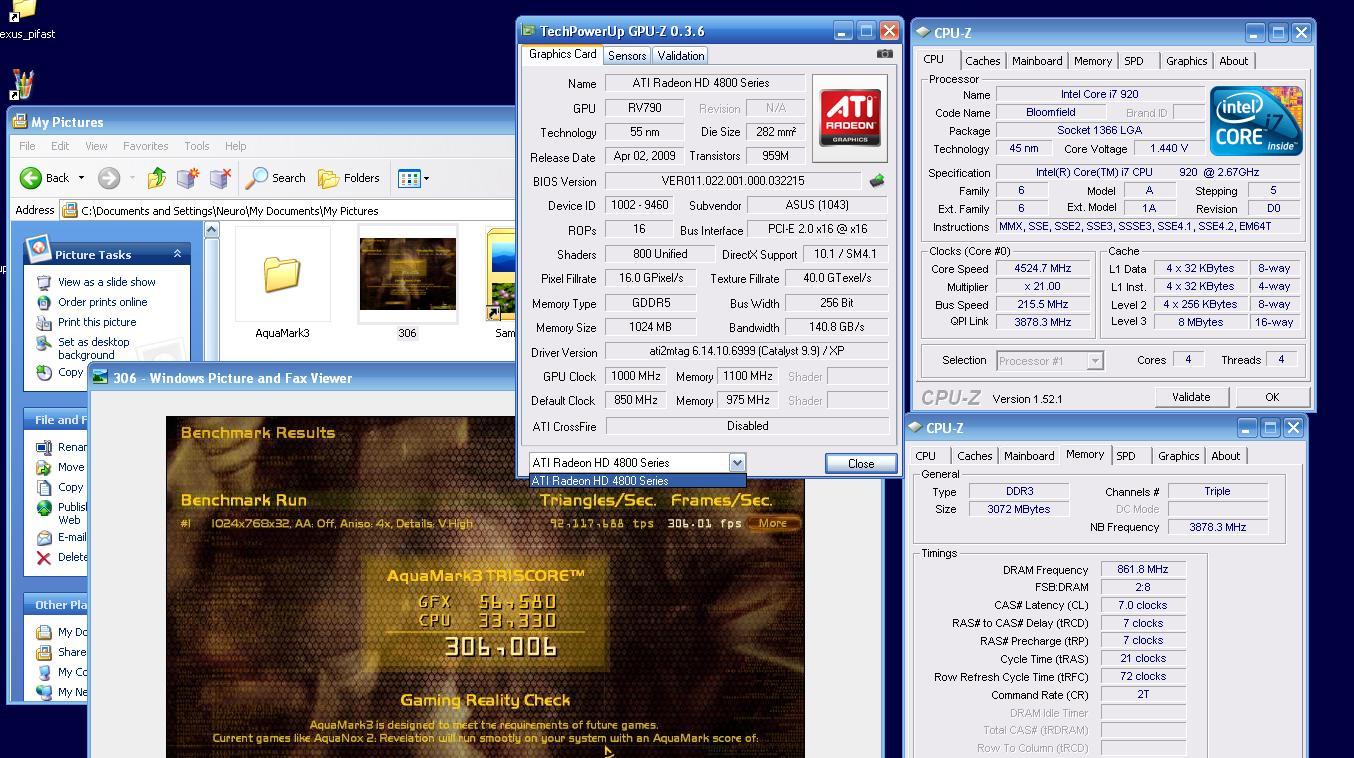Open the Help menu in My Pictures
The image size is (1354, 758).
(235, 146)
